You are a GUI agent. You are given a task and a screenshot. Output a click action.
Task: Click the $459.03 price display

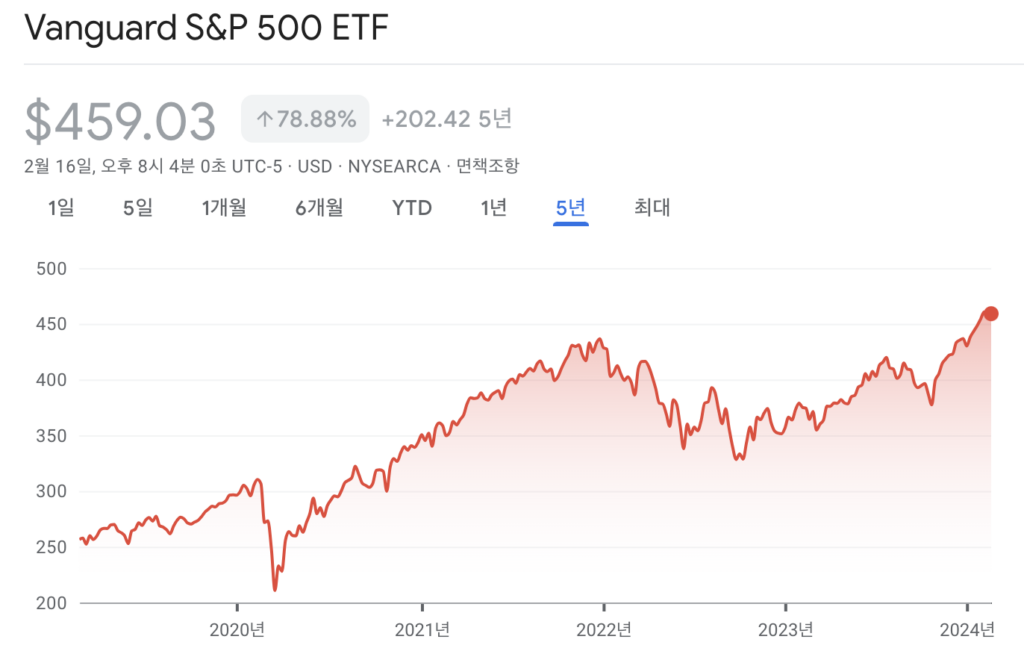[122, 118]
